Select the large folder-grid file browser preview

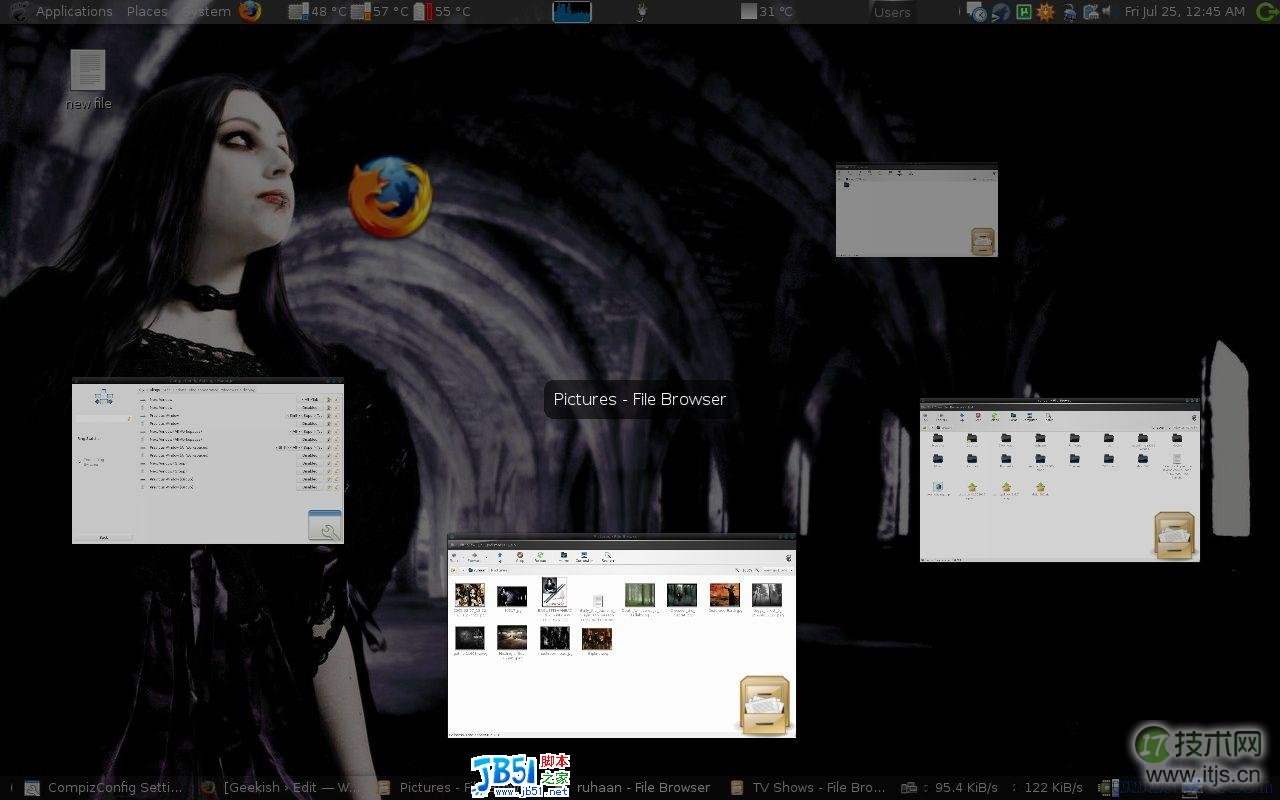pyautogui.click(x=1059, y=480)
